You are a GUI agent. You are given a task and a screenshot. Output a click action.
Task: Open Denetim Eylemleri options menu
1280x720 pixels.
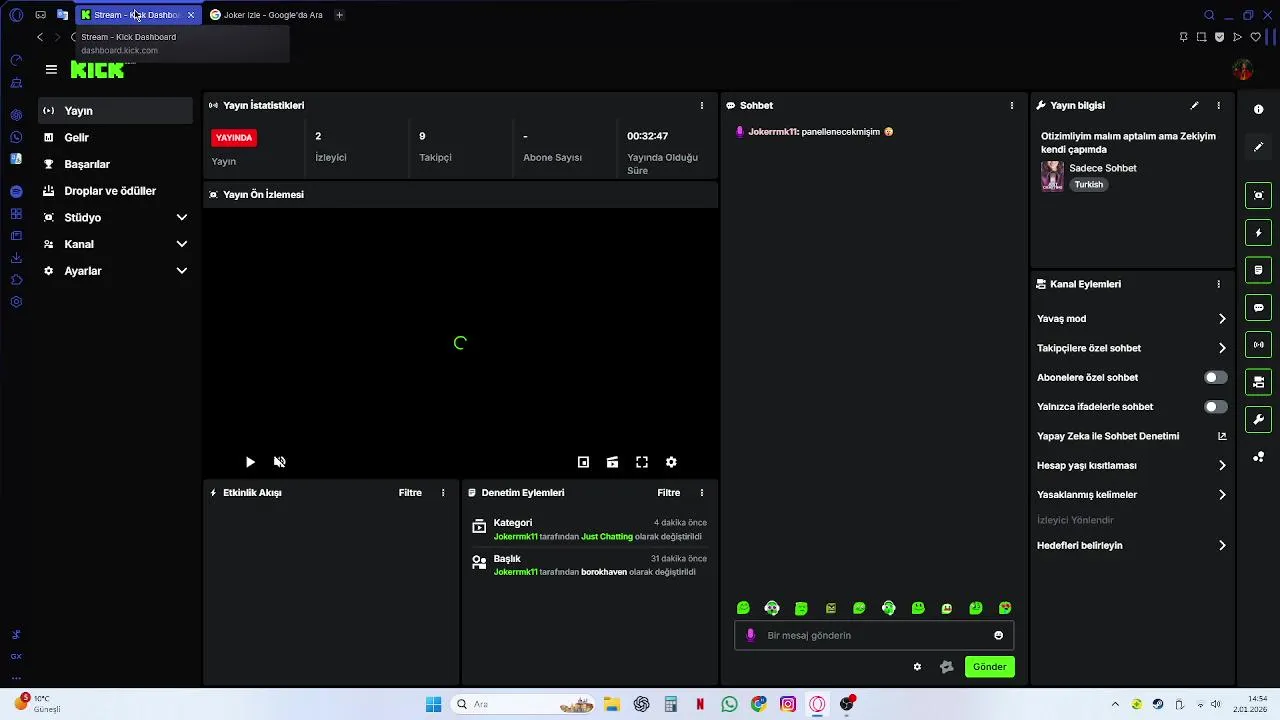pyautogui.click(x=701, y=493)
